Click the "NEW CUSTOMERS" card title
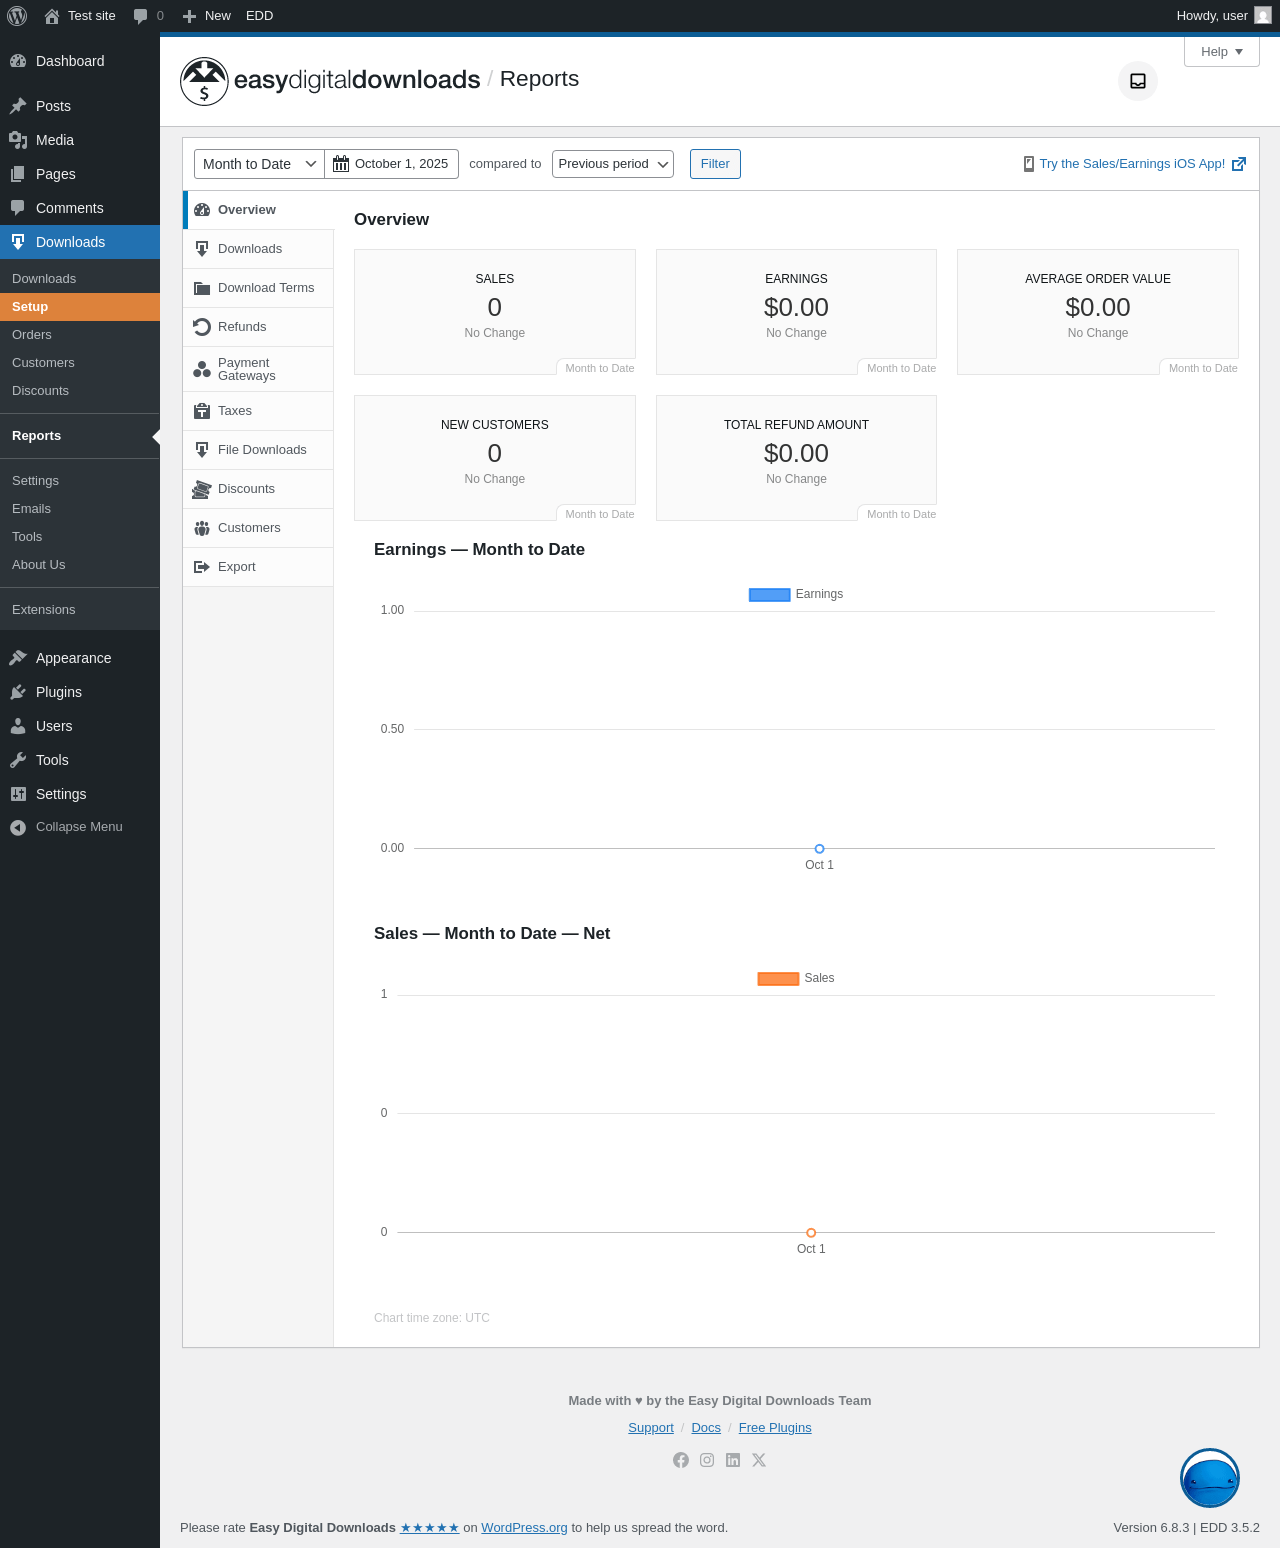The image size is (1280, 1548). 495,425
